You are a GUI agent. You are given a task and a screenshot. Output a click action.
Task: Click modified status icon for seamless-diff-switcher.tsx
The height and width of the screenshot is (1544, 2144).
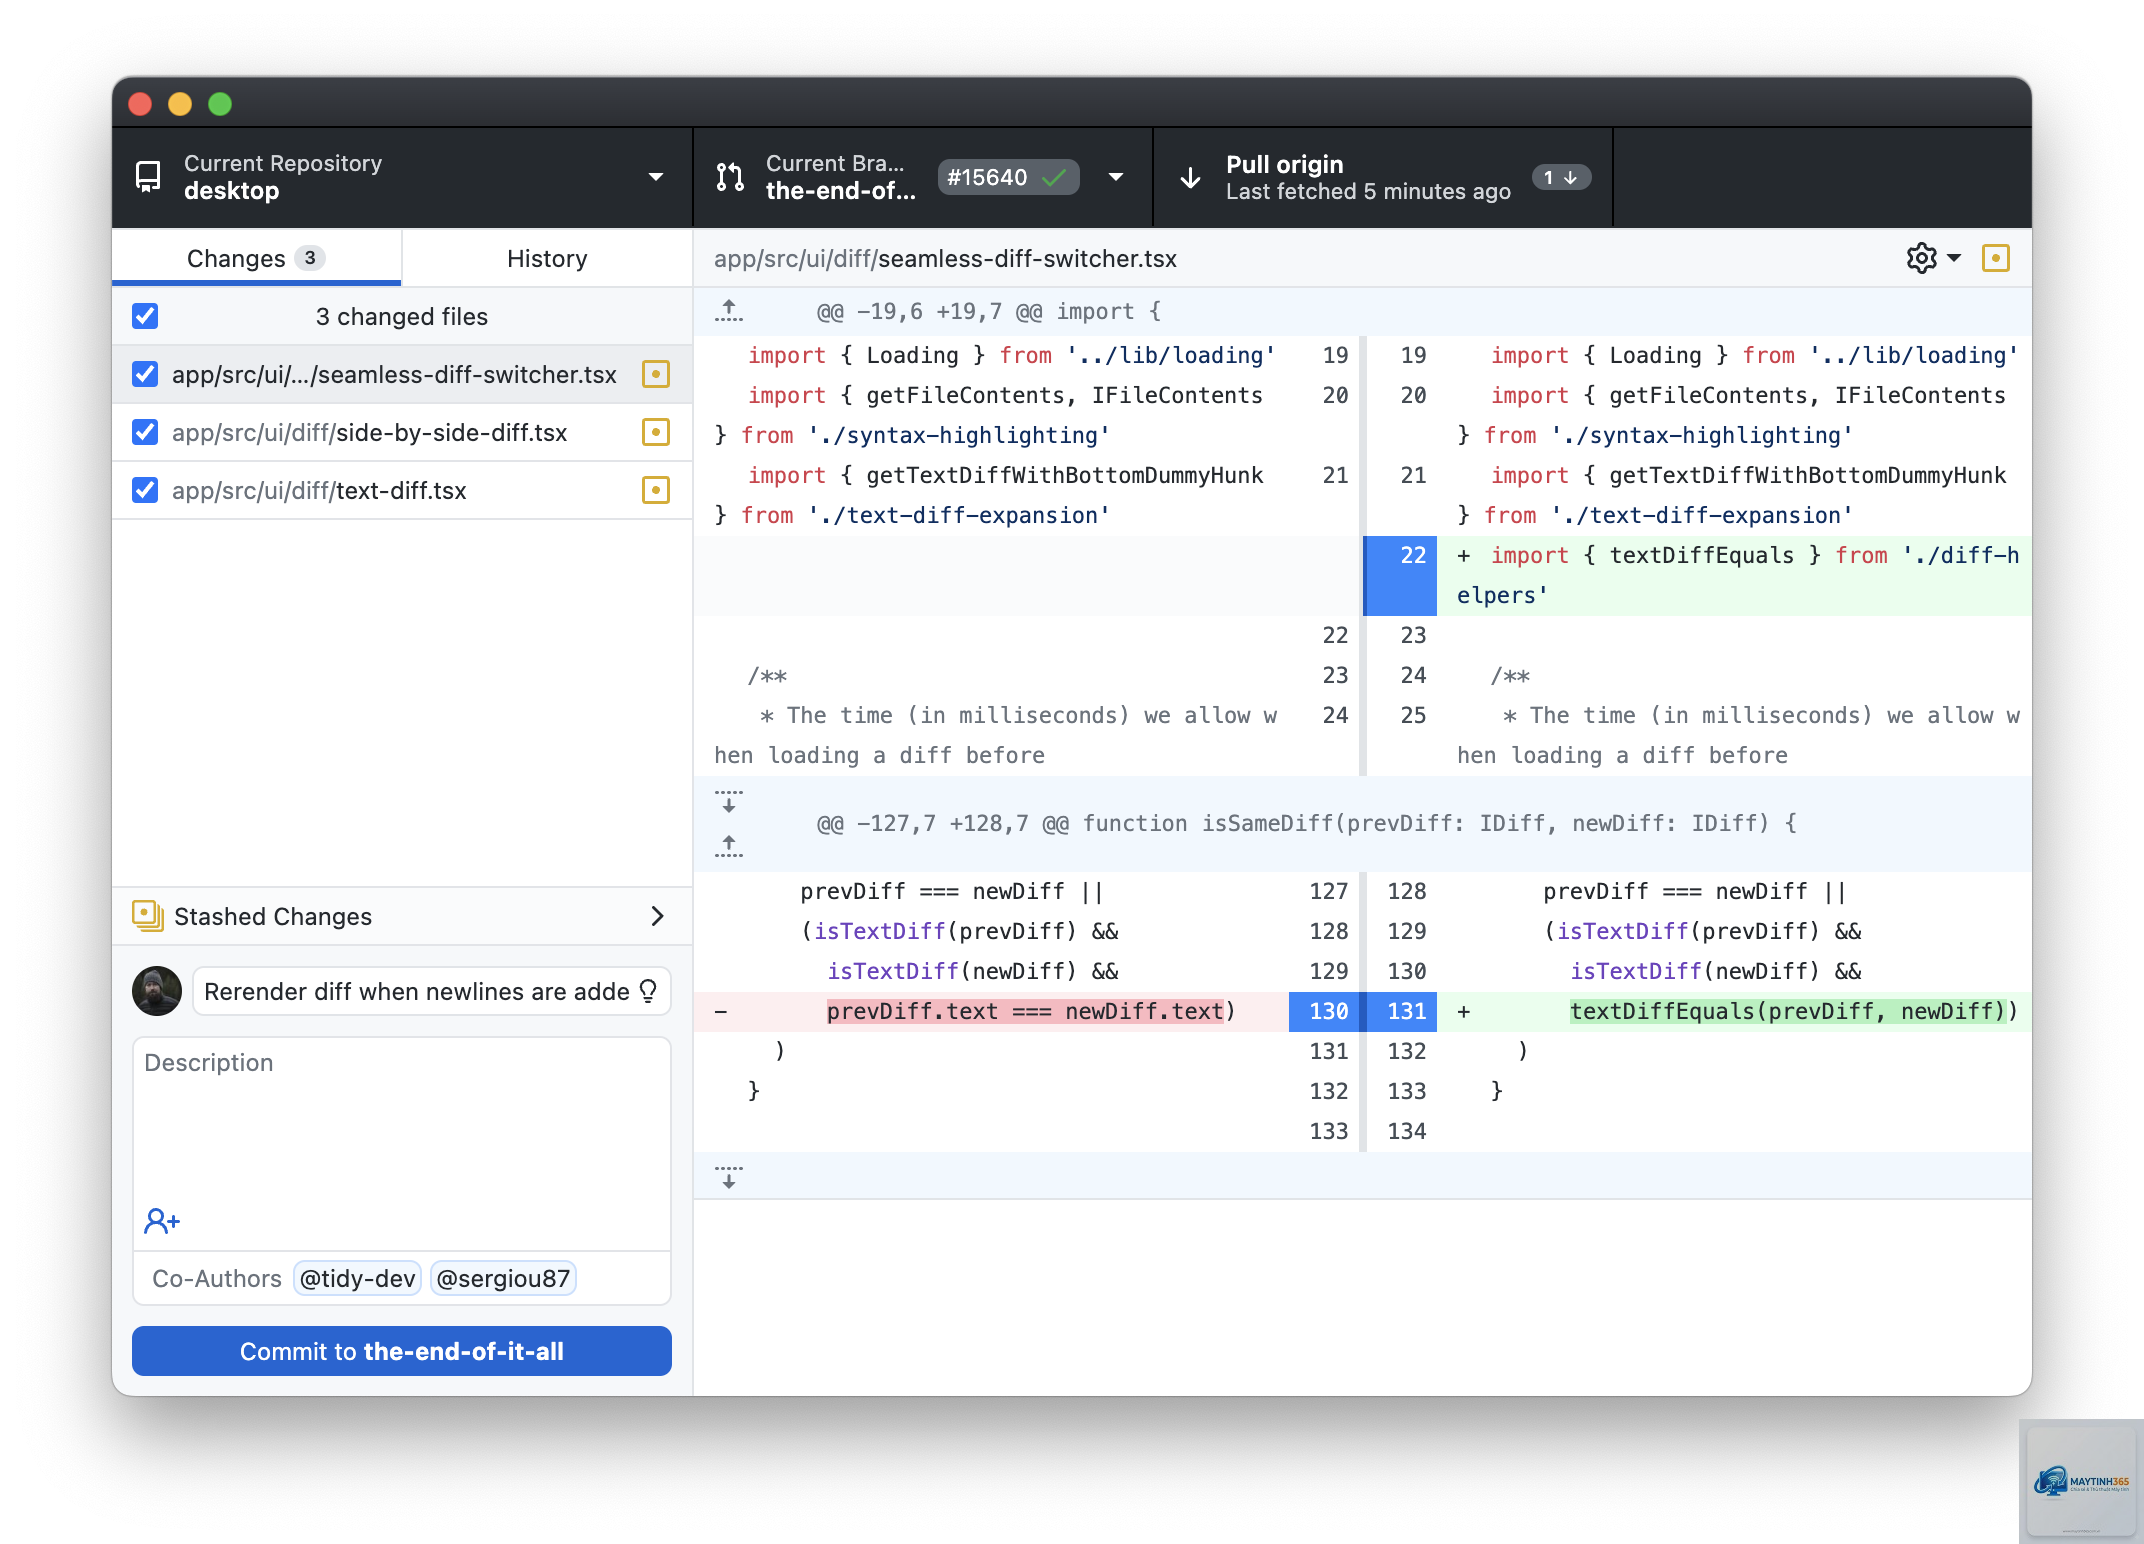(655, 374)
